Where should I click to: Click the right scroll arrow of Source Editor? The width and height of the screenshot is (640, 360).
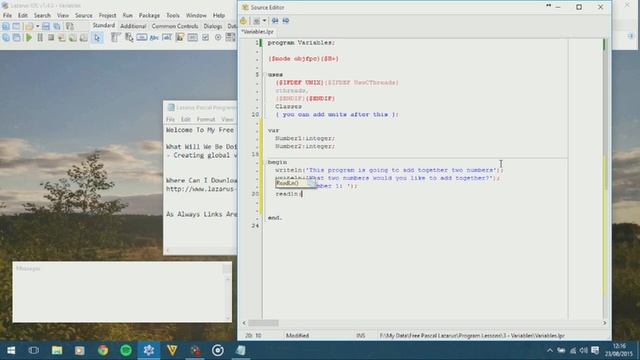click(x=604, y=323)
